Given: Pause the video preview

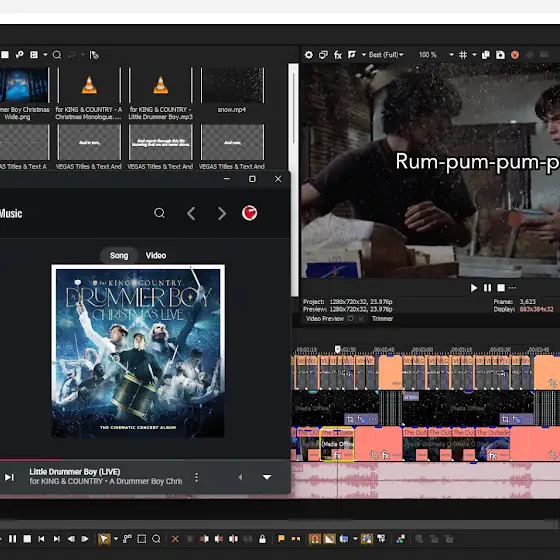Looking at the screenshot, I should (487, 288).
